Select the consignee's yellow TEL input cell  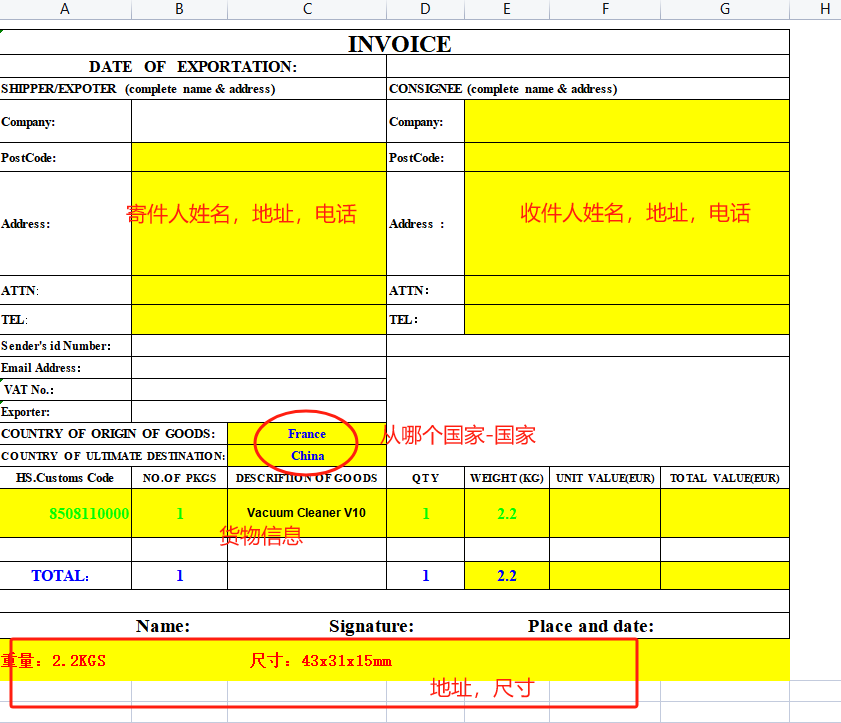[x=626, y=320]
